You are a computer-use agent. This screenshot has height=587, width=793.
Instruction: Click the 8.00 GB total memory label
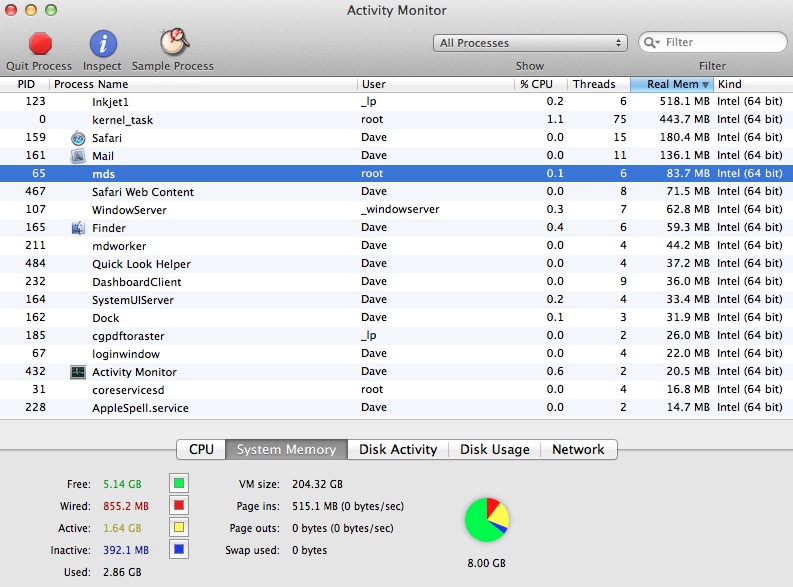tap(487, 563)
